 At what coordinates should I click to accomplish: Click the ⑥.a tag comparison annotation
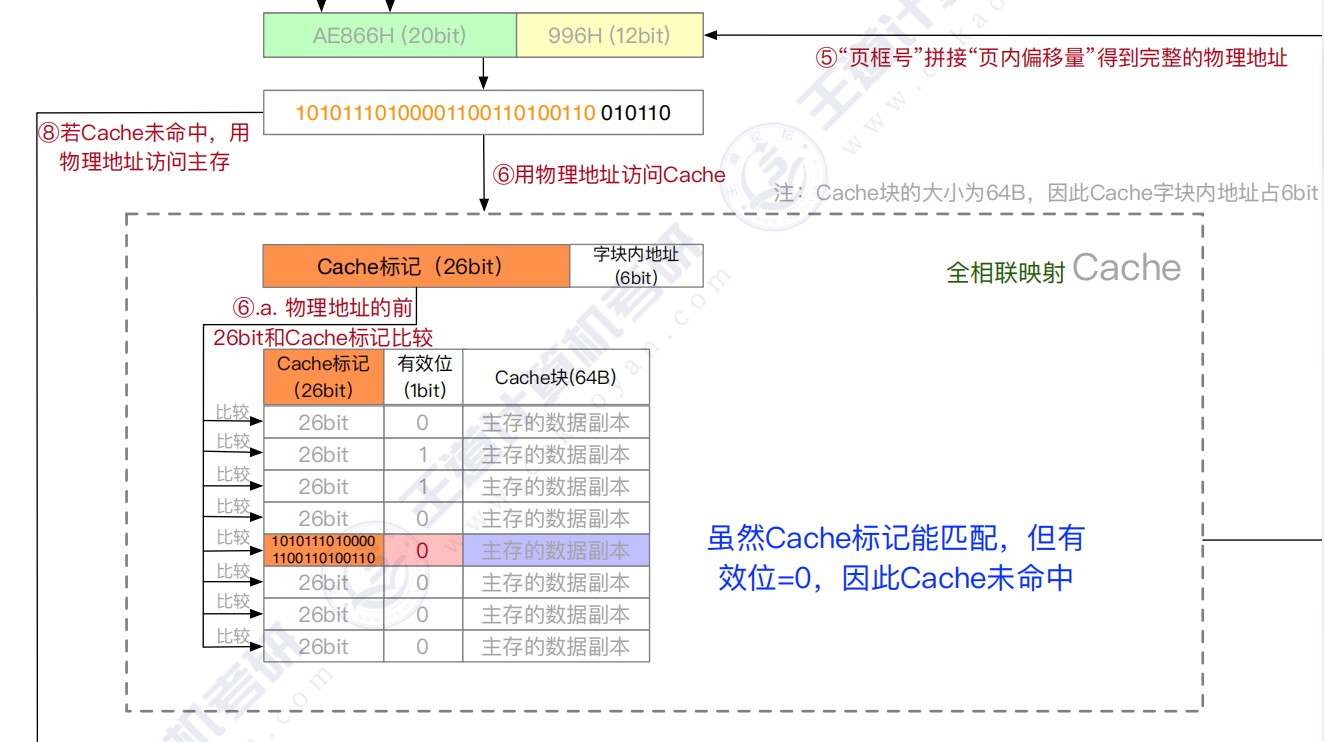323,322
